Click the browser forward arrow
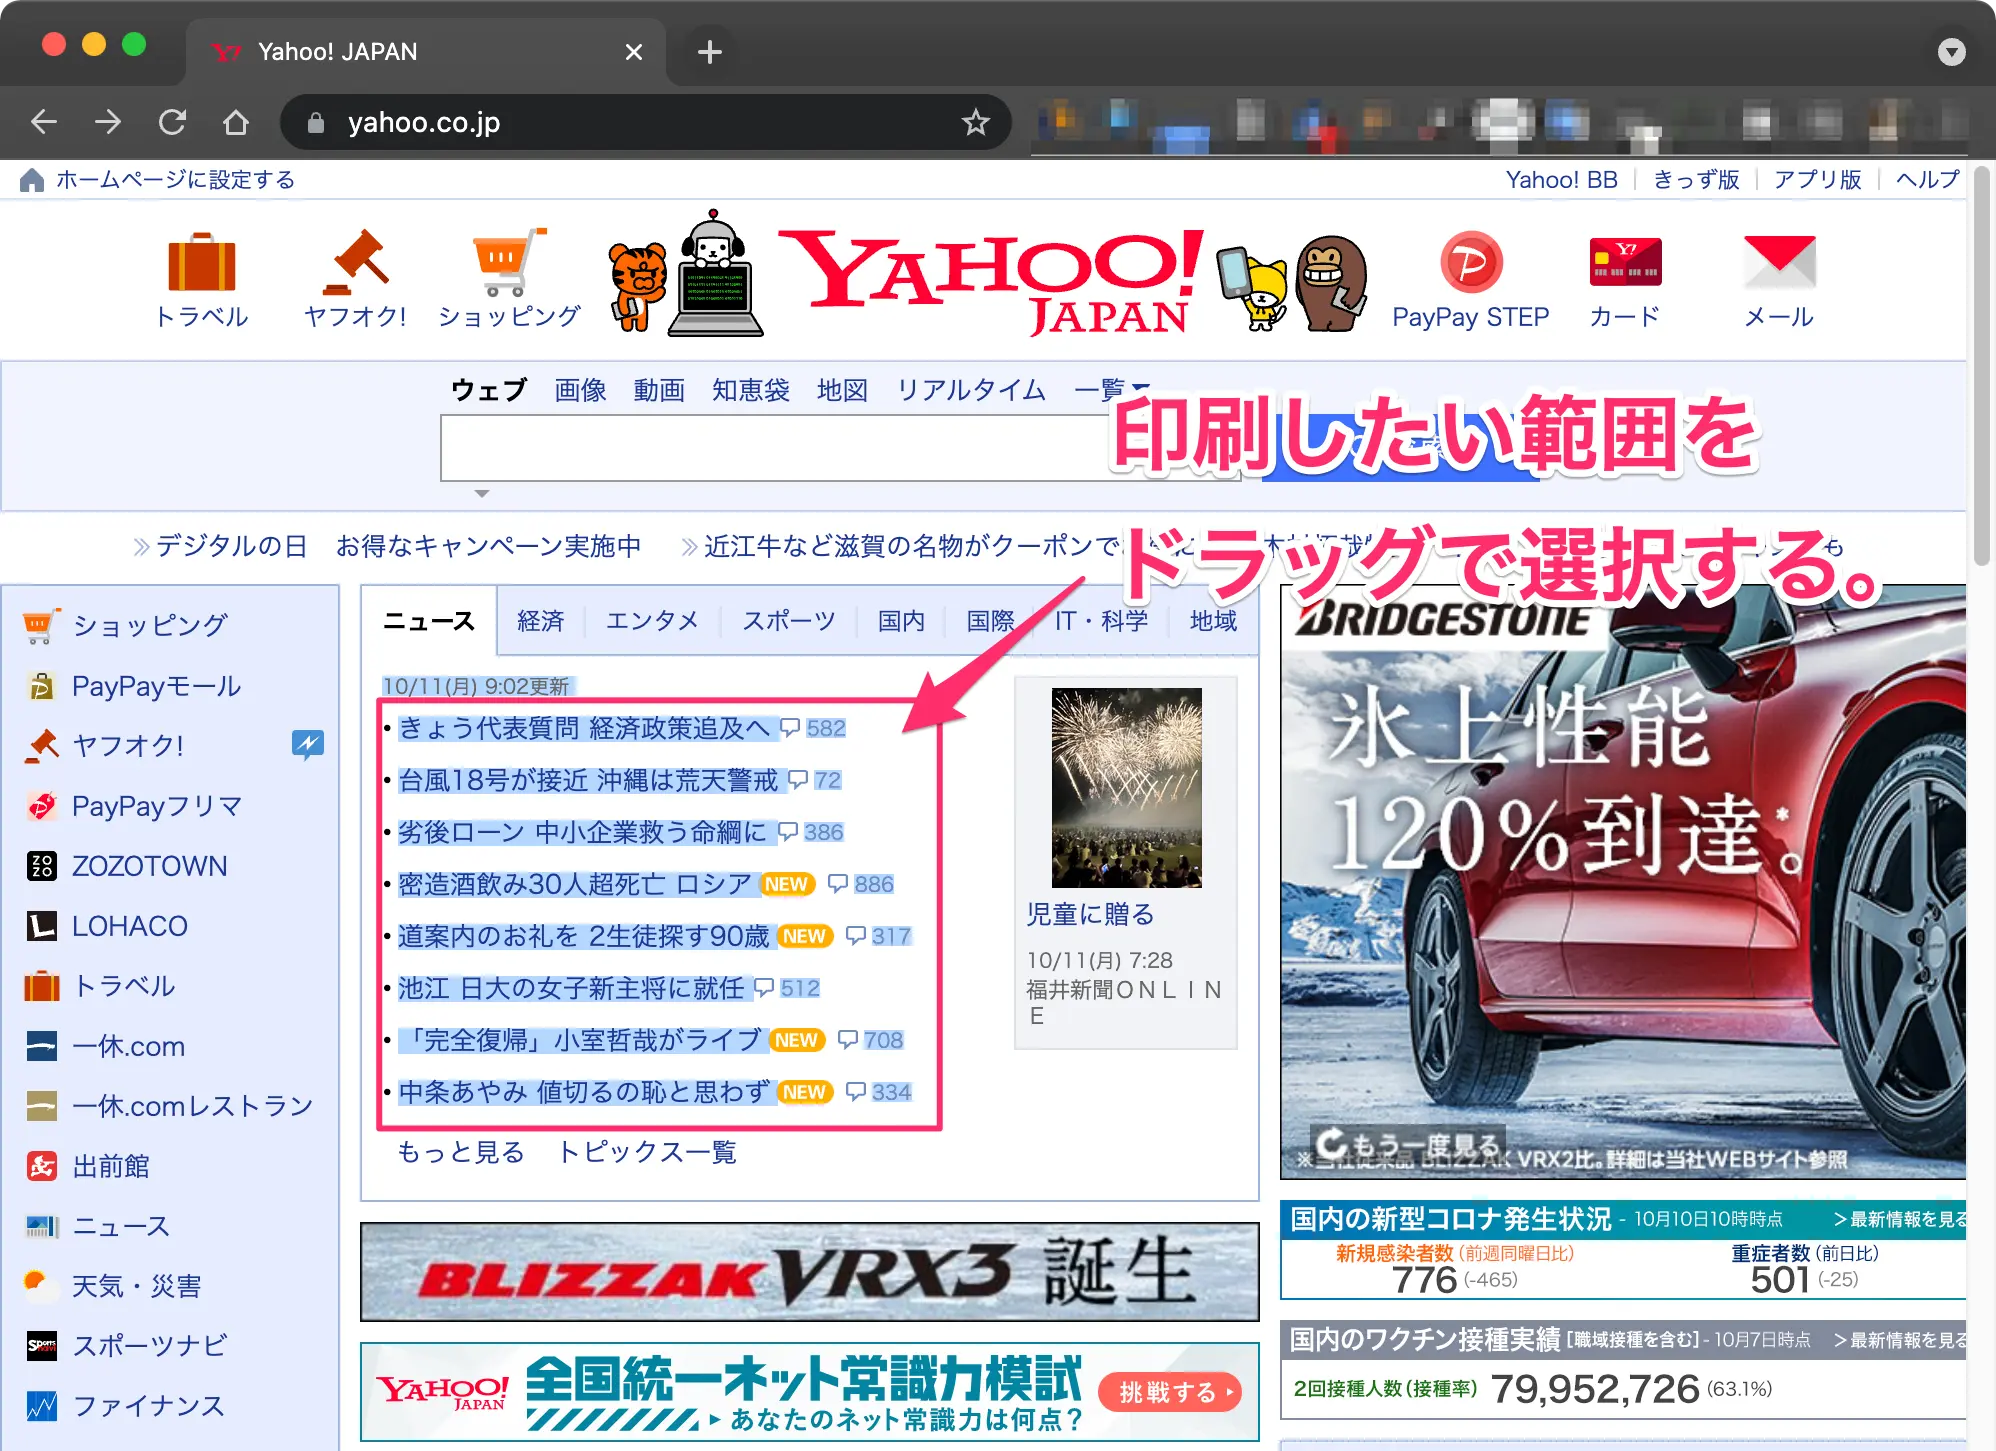 pos(108,122)
